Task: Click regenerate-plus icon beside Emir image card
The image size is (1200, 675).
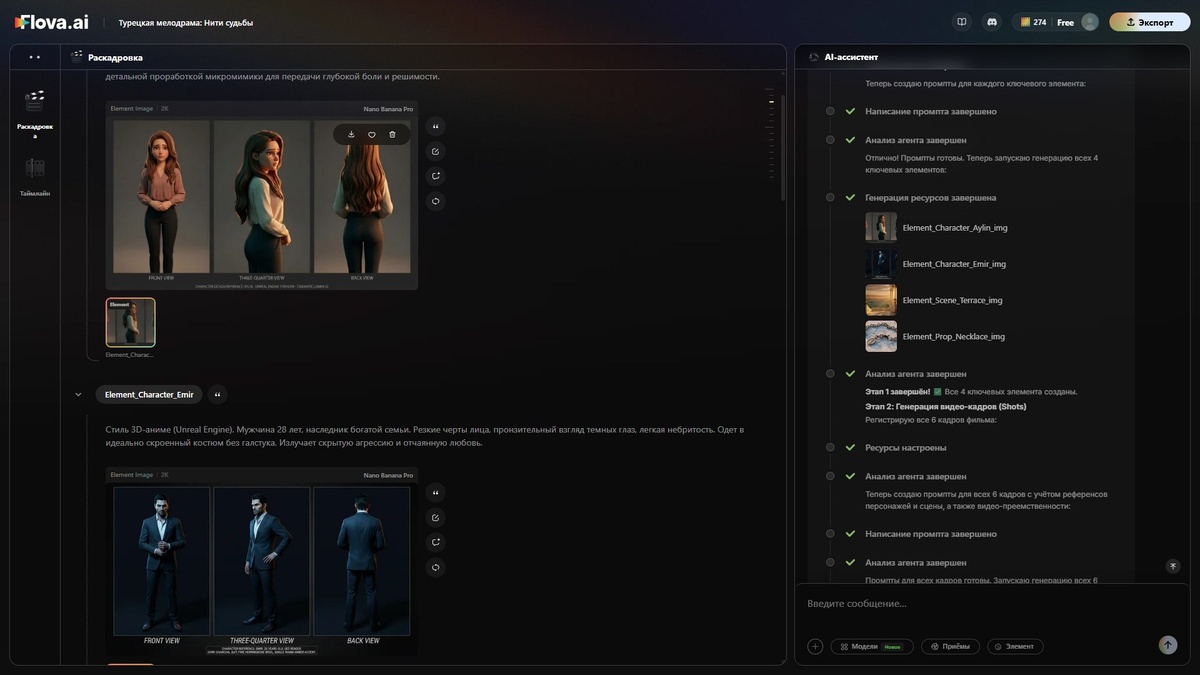Action: click(436, 542)
